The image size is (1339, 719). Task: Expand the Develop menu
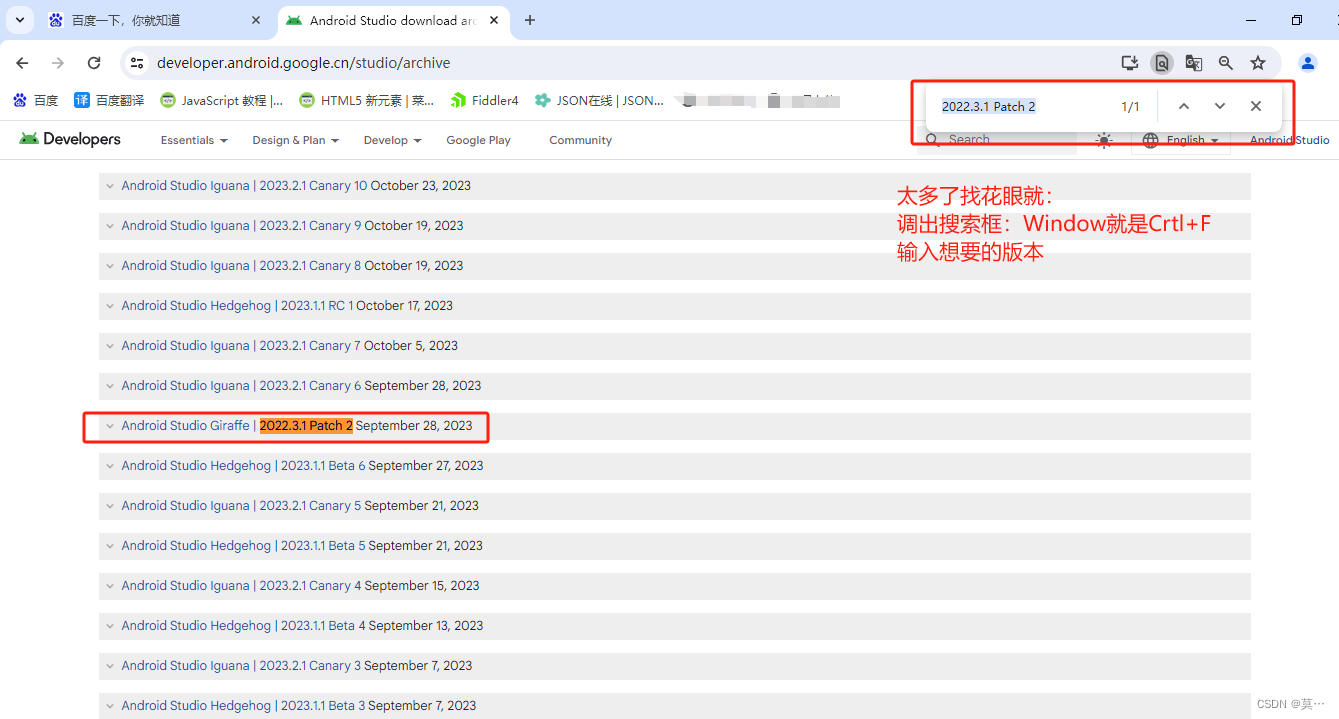click(392, 140)
